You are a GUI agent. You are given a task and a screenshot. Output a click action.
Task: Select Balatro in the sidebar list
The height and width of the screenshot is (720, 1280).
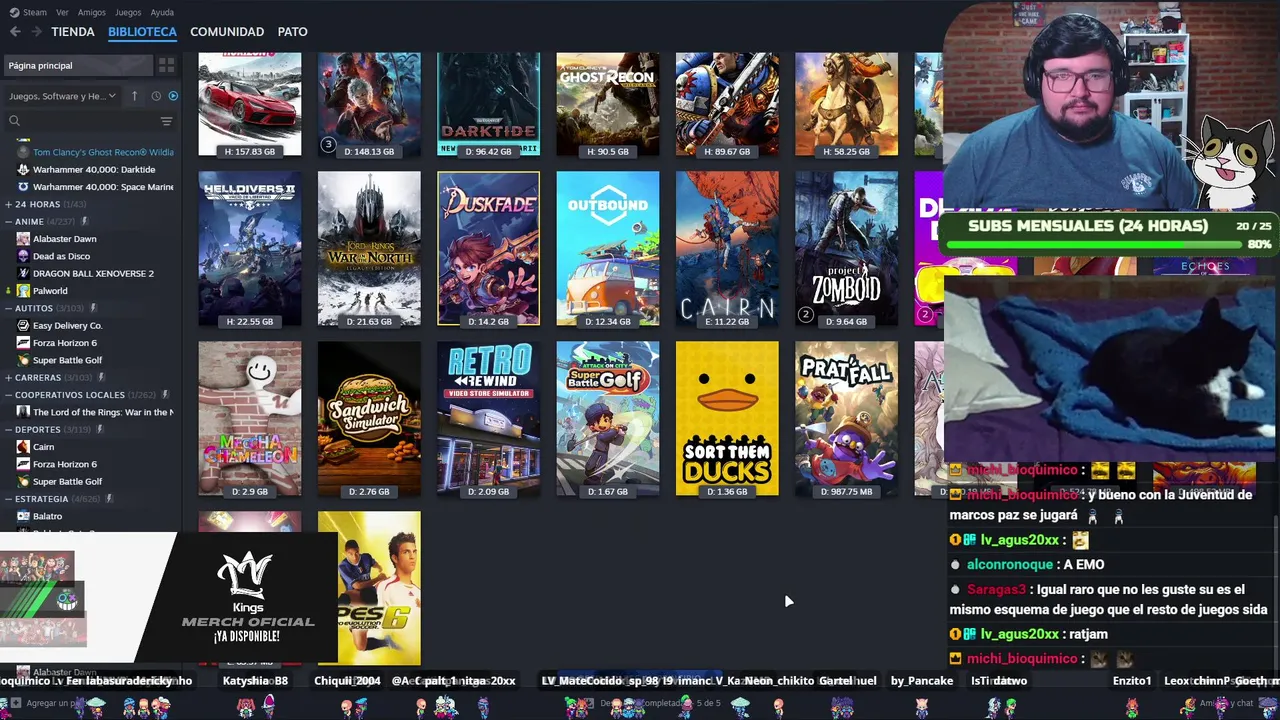click(47, 516)
